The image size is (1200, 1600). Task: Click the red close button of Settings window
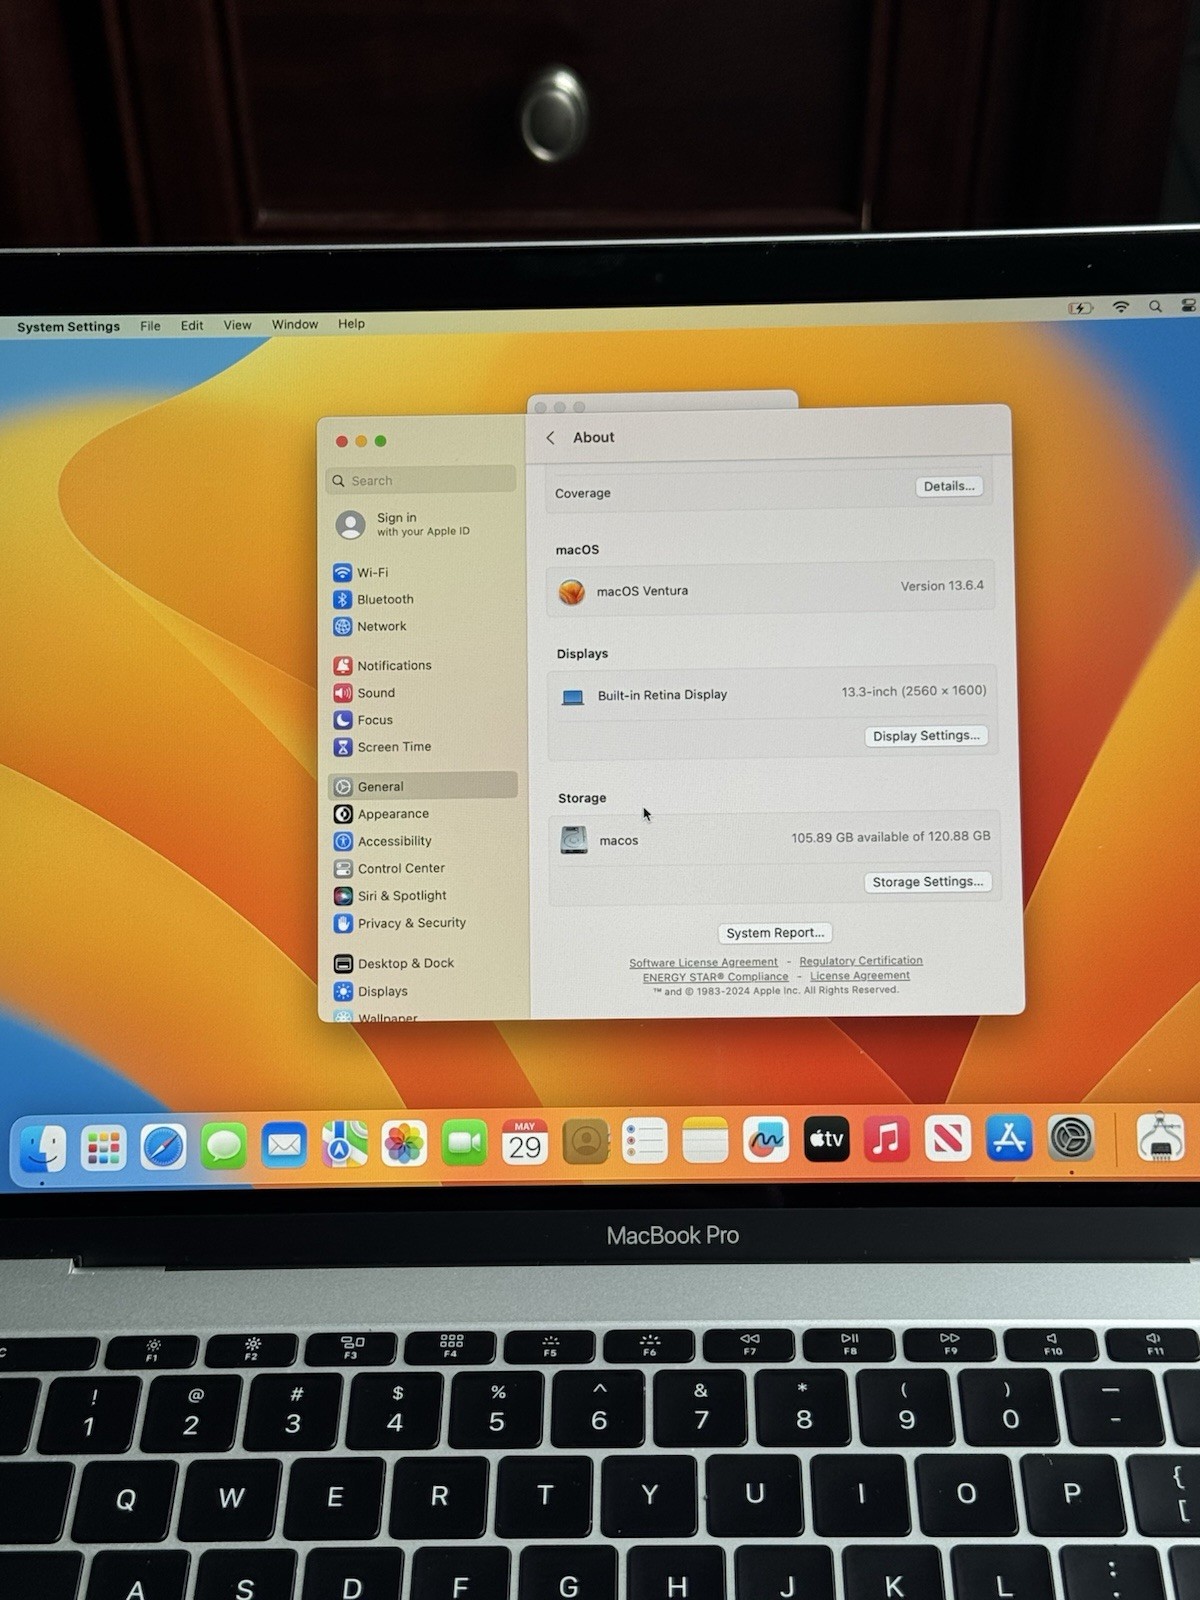click(342, 441)
